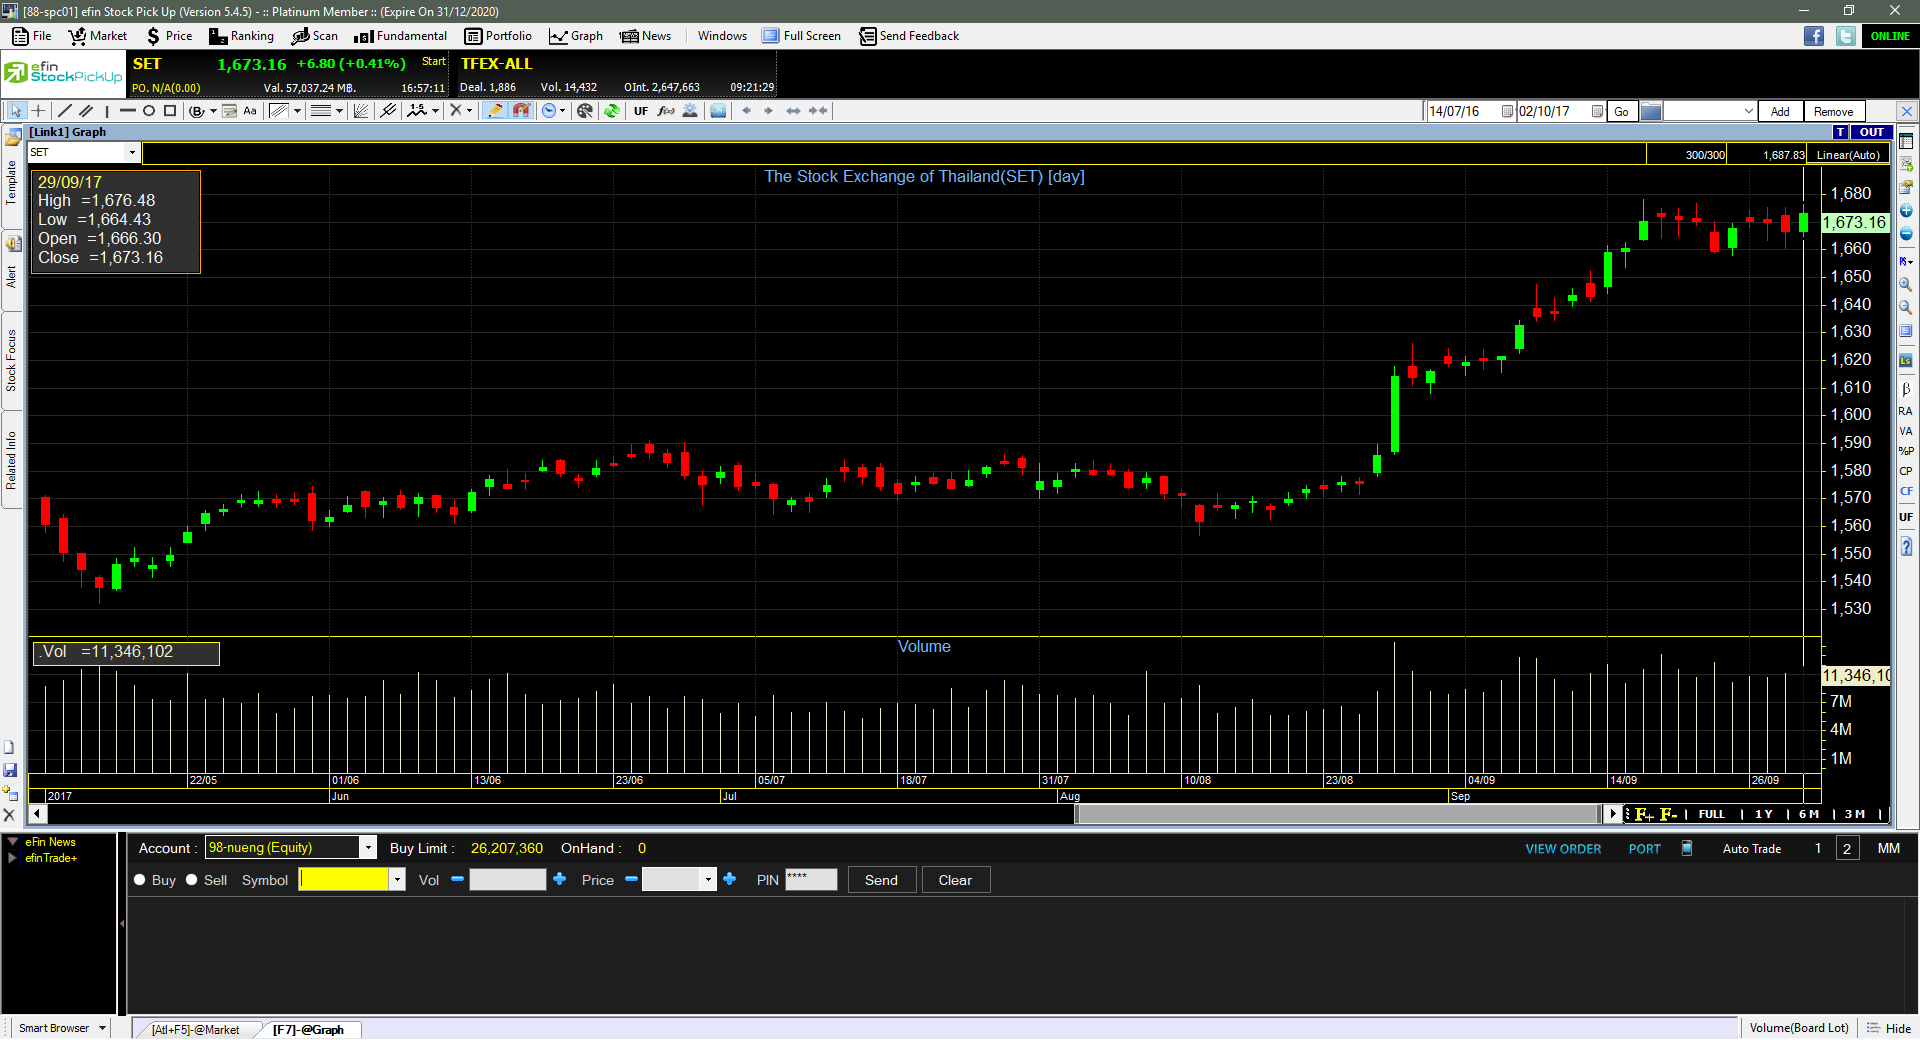Open the VIEW ORDER link
This screenshot has height=1040, width=1920.
point(1563,849)
